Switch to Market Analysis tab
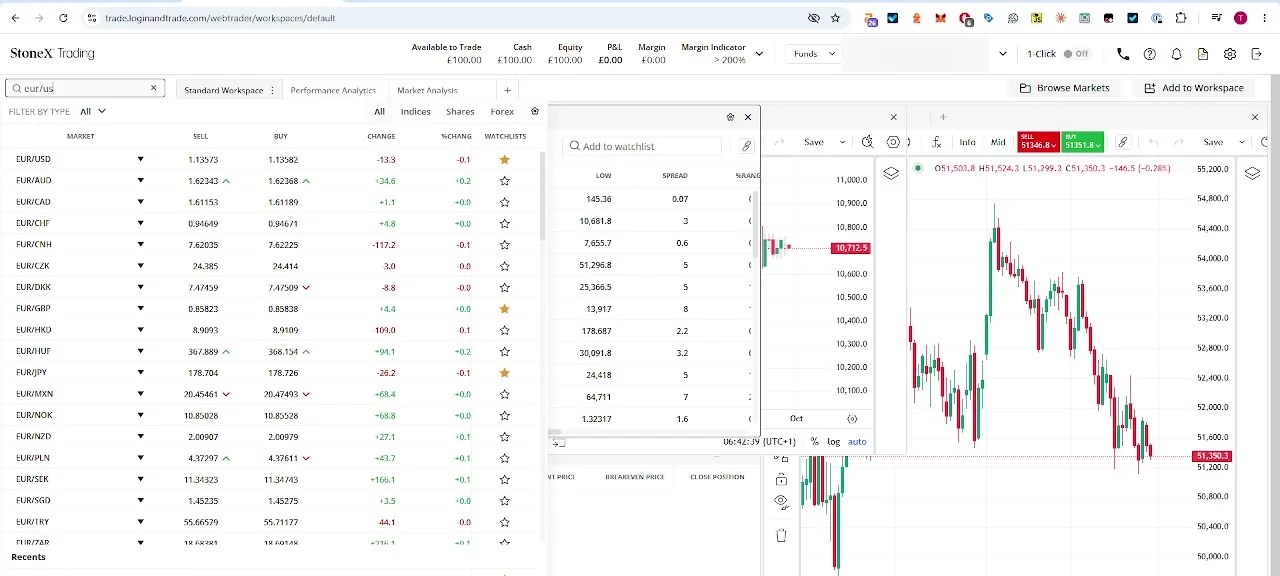Image resolution: width=1280 pixels, height=576 pixels. coord(427,90)
